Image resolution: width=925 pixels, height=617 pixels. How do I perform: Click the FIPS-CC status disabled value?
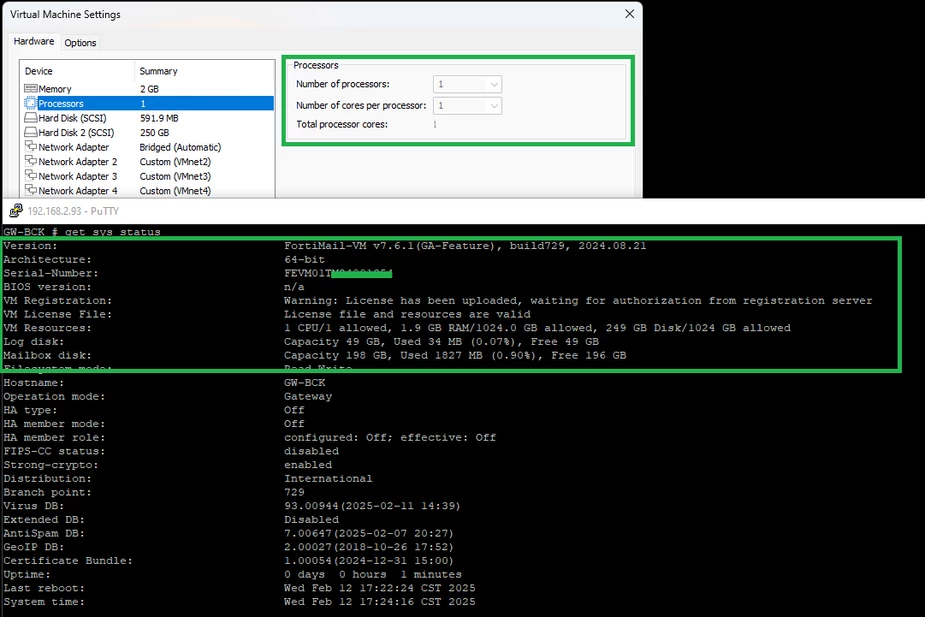(x=311, y=451)
